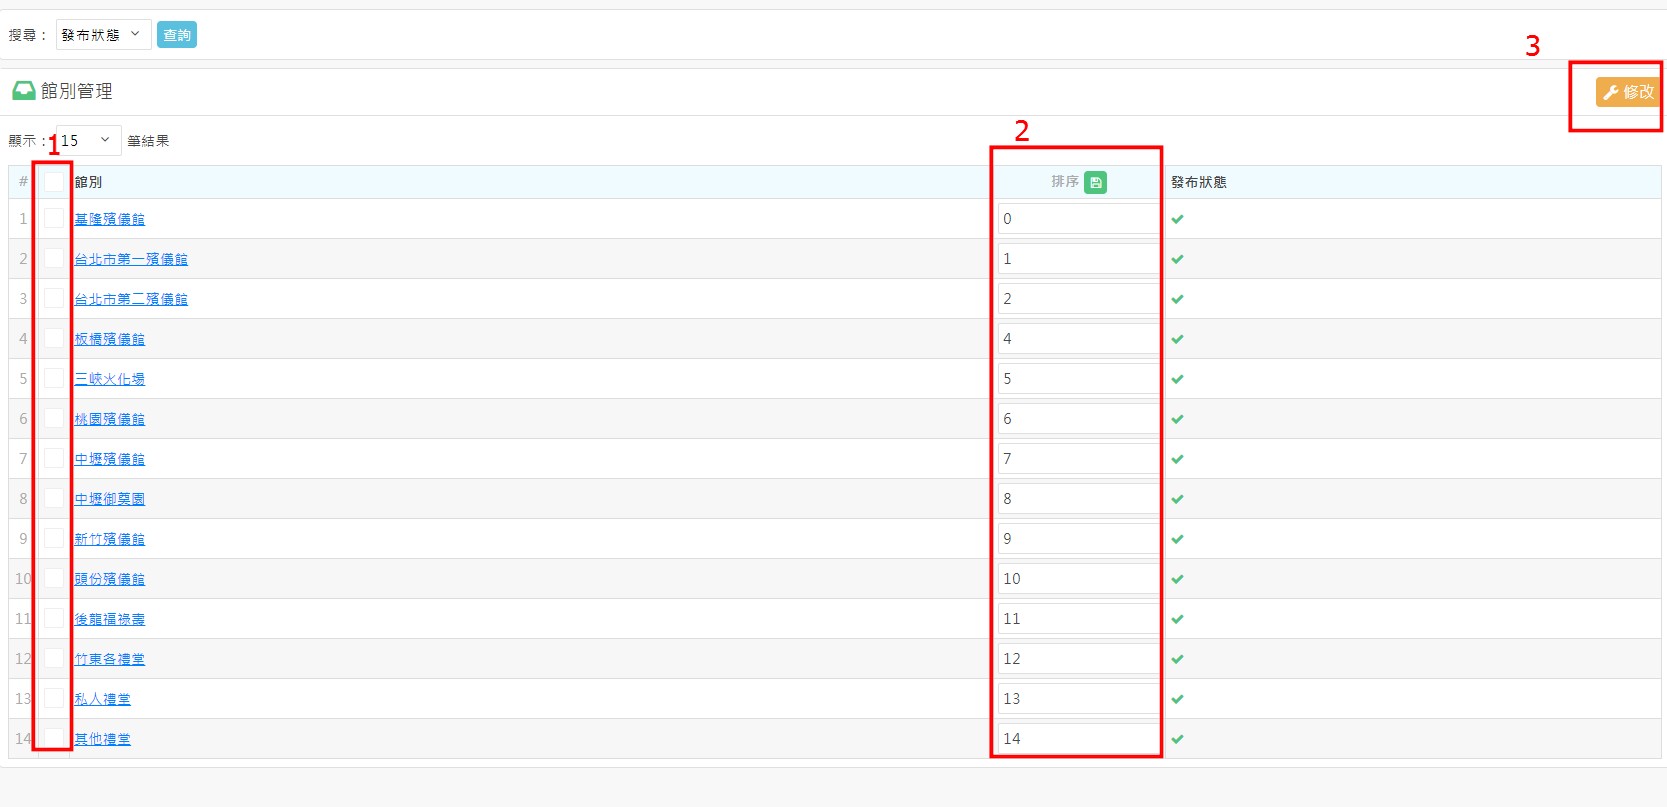The height and width of the screenshot is (807, 1667).
Task: Open the 台北市第一殯儀館 link
Action: point(131,259)
